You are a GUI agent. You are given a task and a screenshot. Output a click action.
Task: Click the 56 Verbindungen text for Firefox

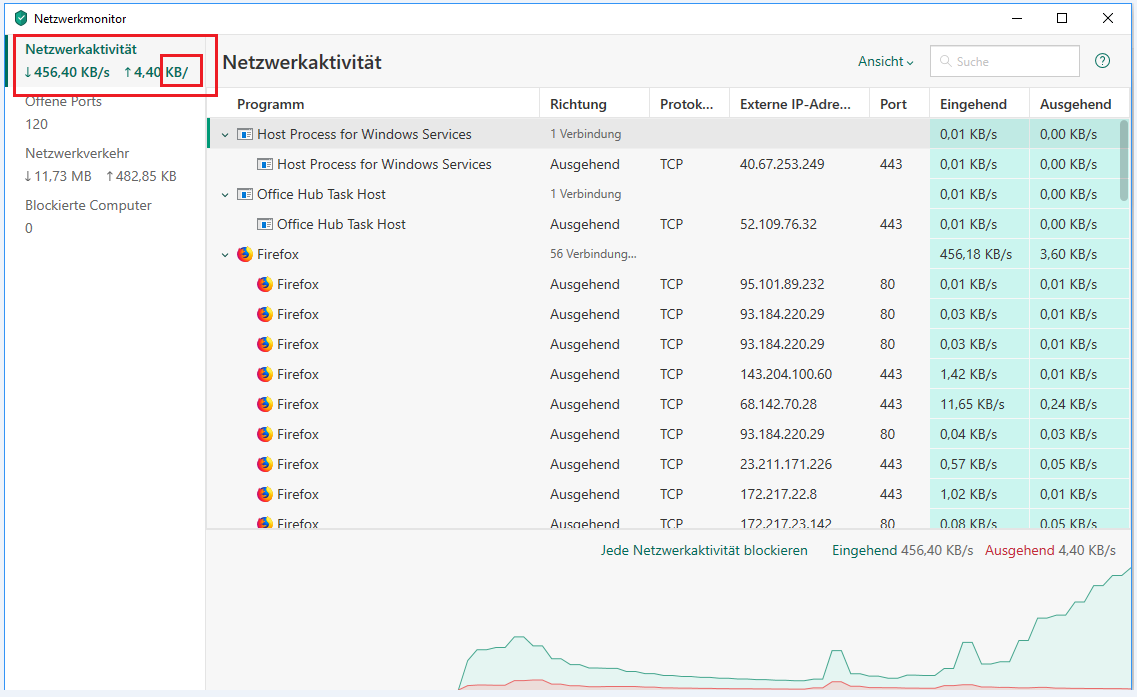click(592, 255)
